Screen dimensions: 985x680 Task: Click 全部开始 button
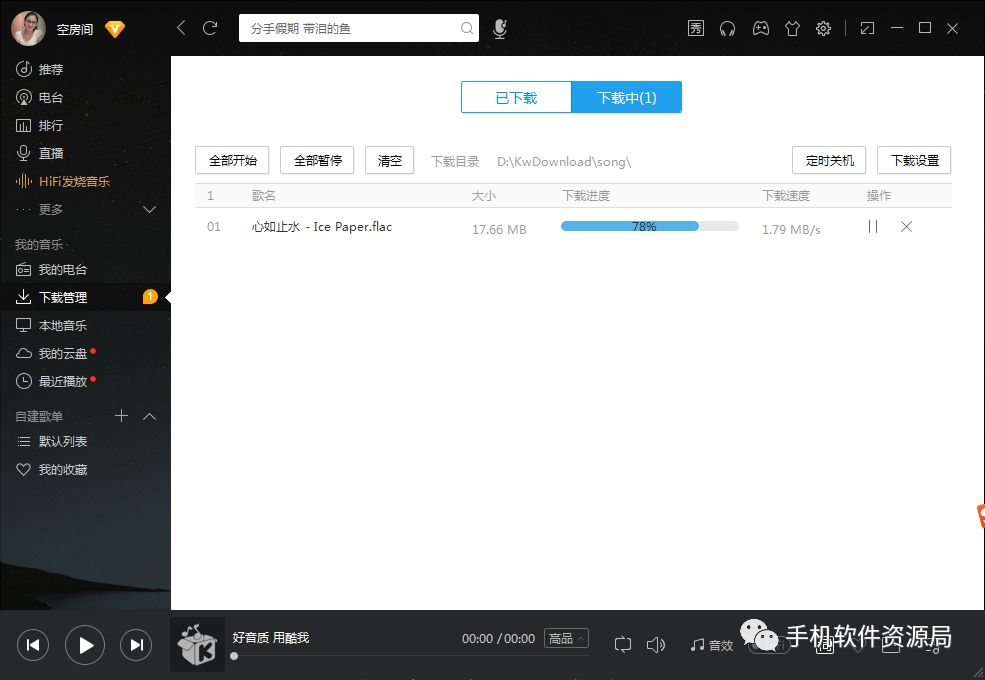pos(232,160)
